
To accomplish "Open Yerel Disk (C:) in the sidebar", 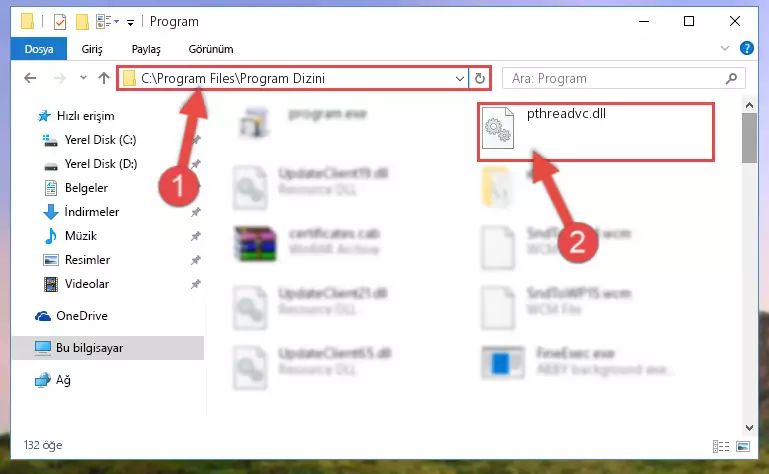I will pos(100,140).
